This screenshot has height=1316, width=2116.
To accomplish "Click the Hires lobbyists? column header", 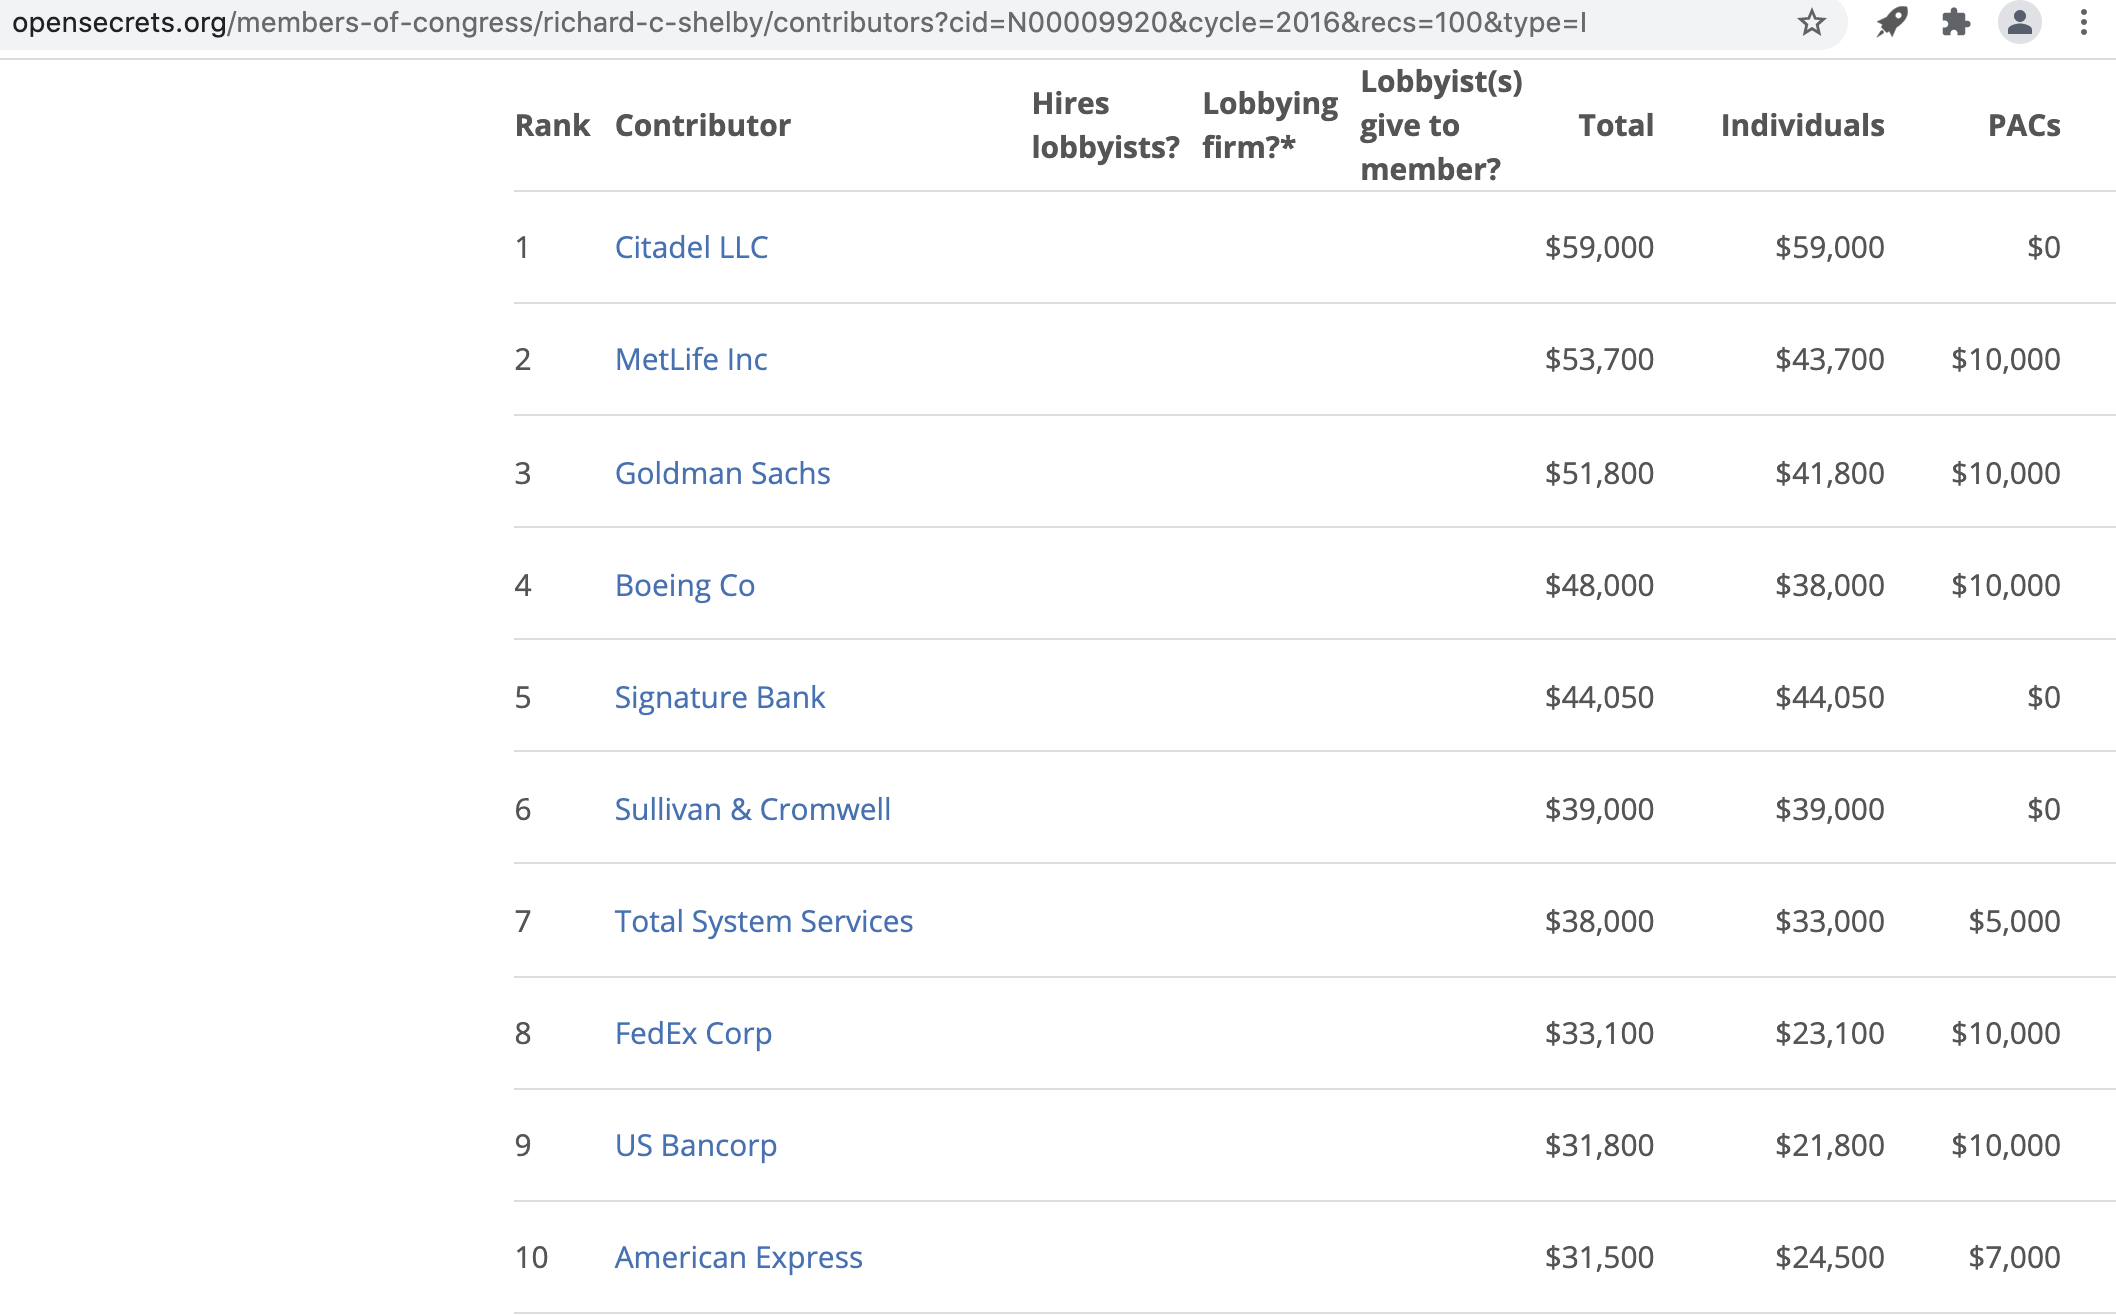I will click(1105, 125).
